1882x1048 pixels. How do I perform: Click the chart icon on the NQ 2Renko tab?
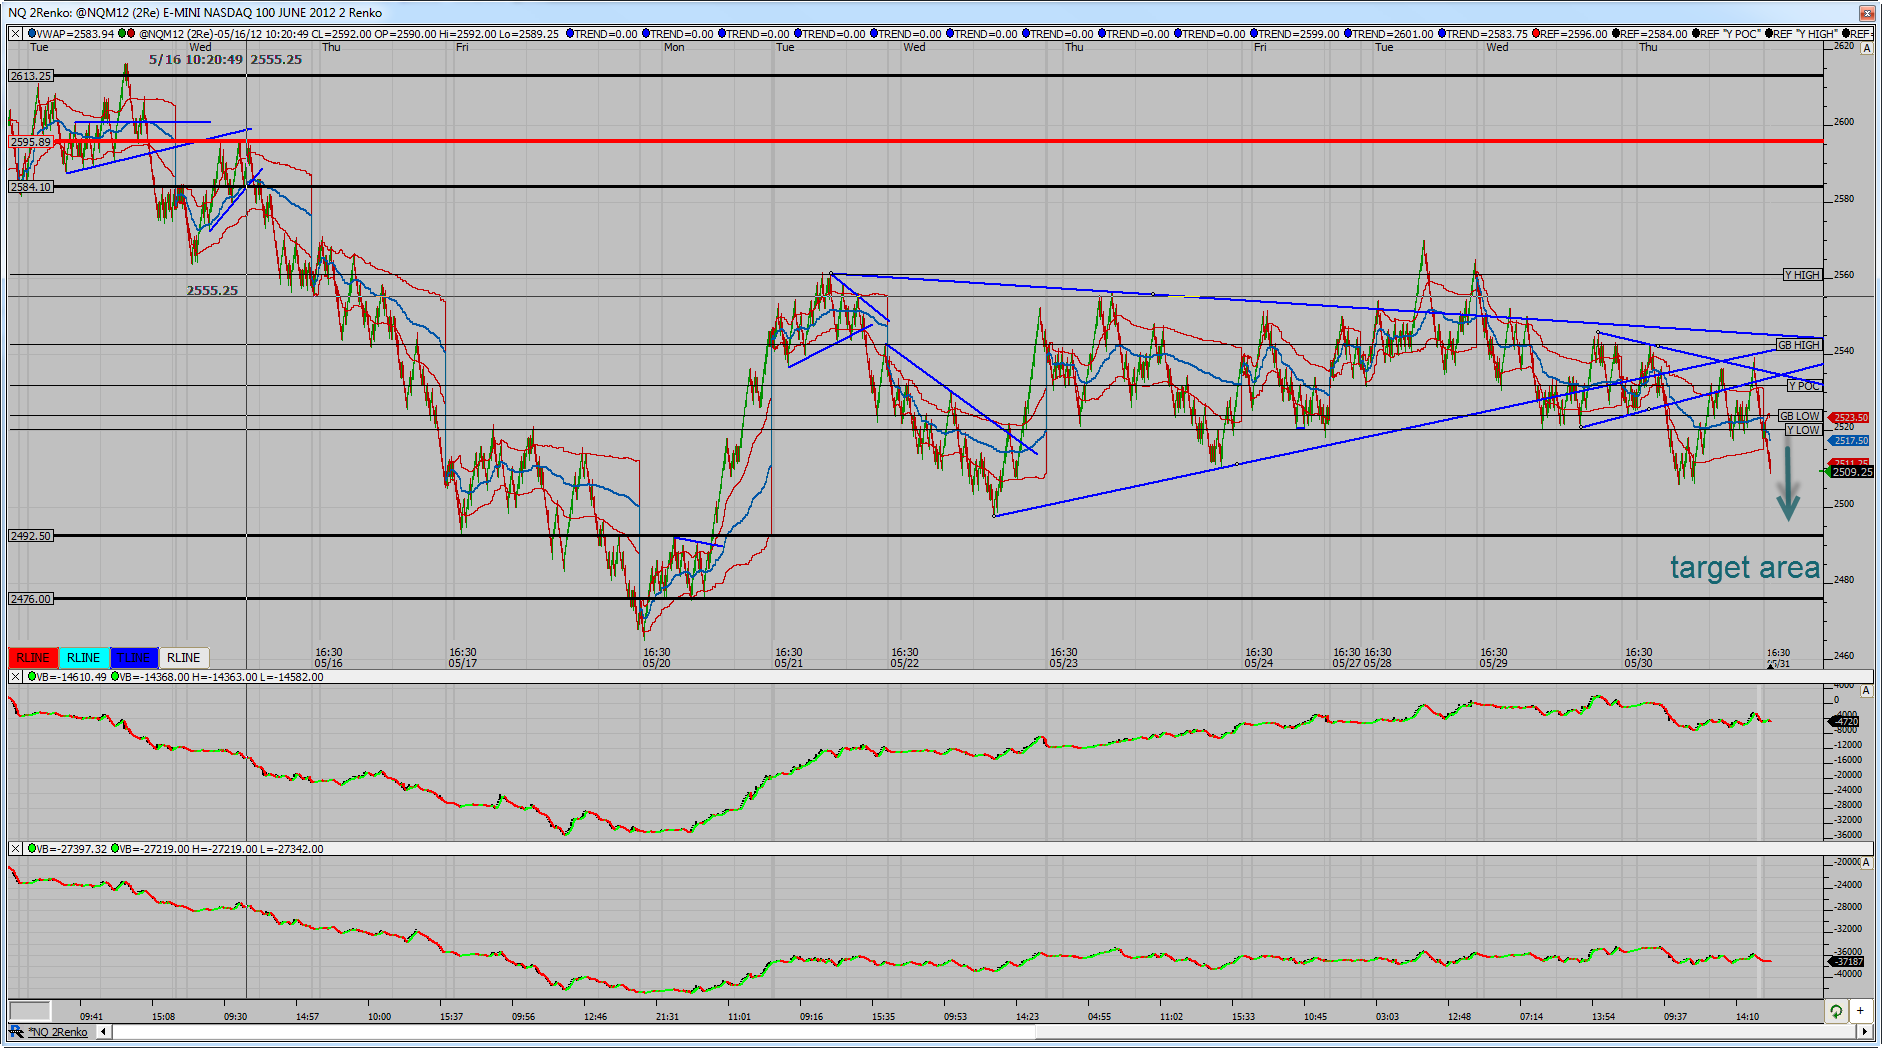point(17,1032)
